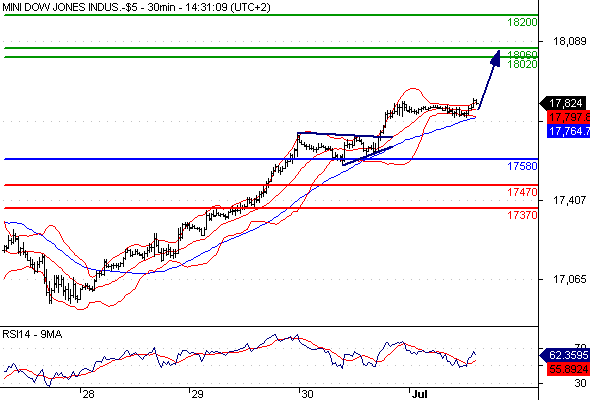Click the 17470 support level label
Image resolution: width=590 pixels, height=400 pixels.
[522, 192]
